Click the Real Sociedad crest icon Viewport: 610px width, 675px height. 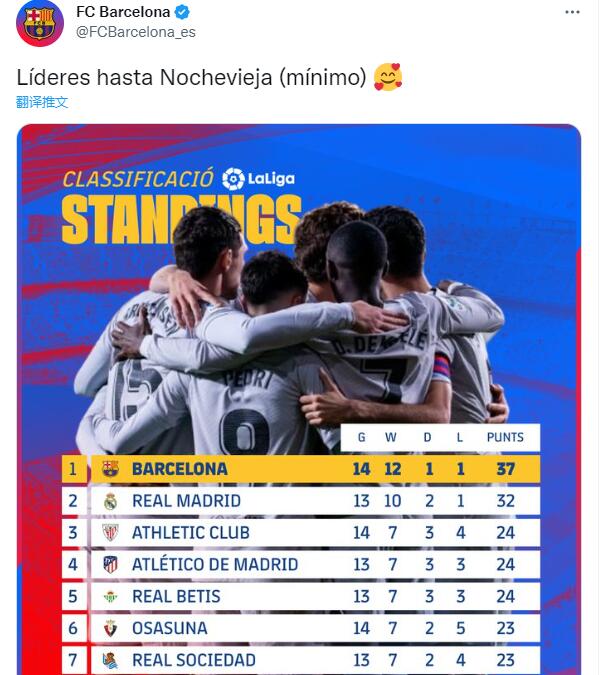point(110,660)
